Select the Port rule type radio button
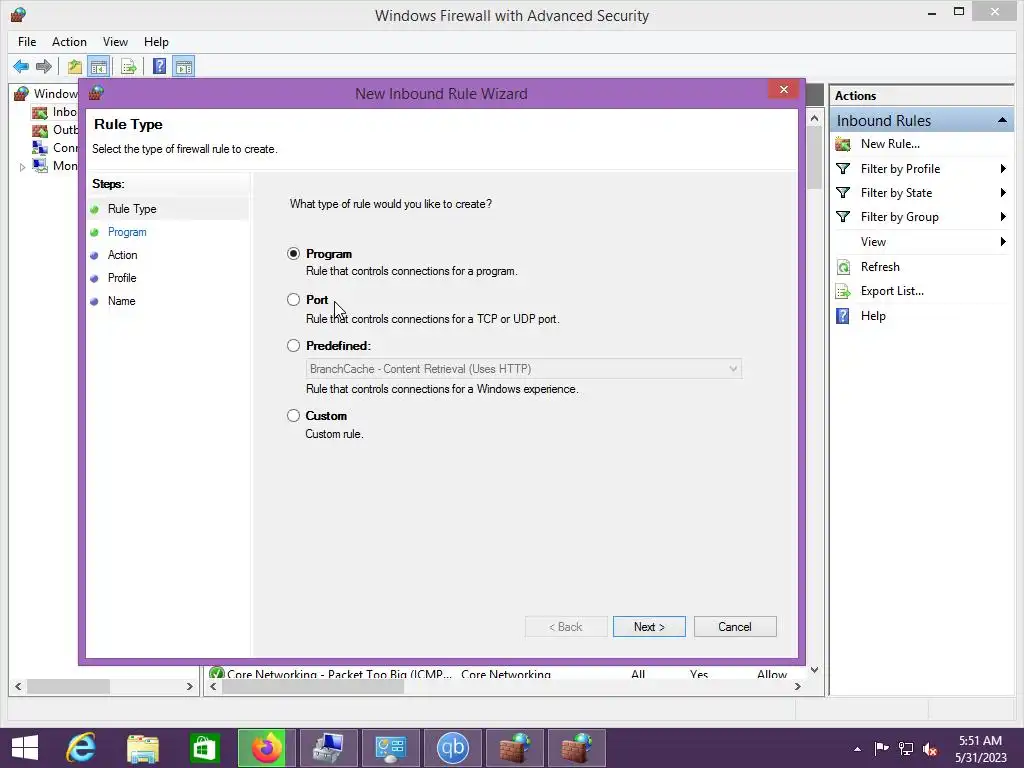This screenshot has height=768, width=1024. pos(293,300)
